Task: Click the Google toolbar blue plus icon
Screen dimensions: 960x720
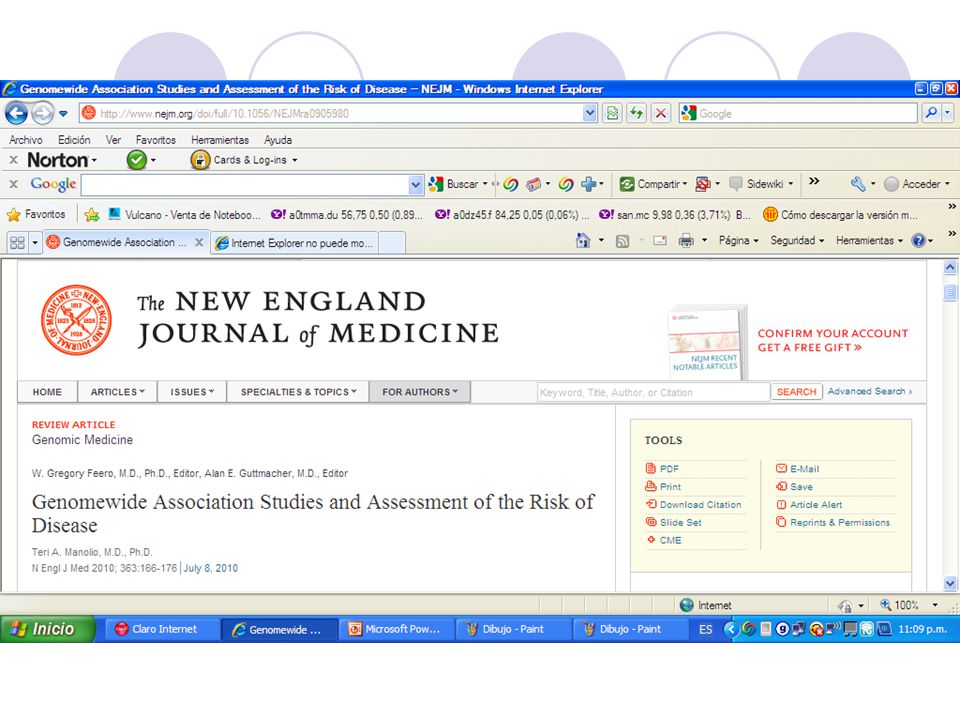Action: click(x=588, y=184)
